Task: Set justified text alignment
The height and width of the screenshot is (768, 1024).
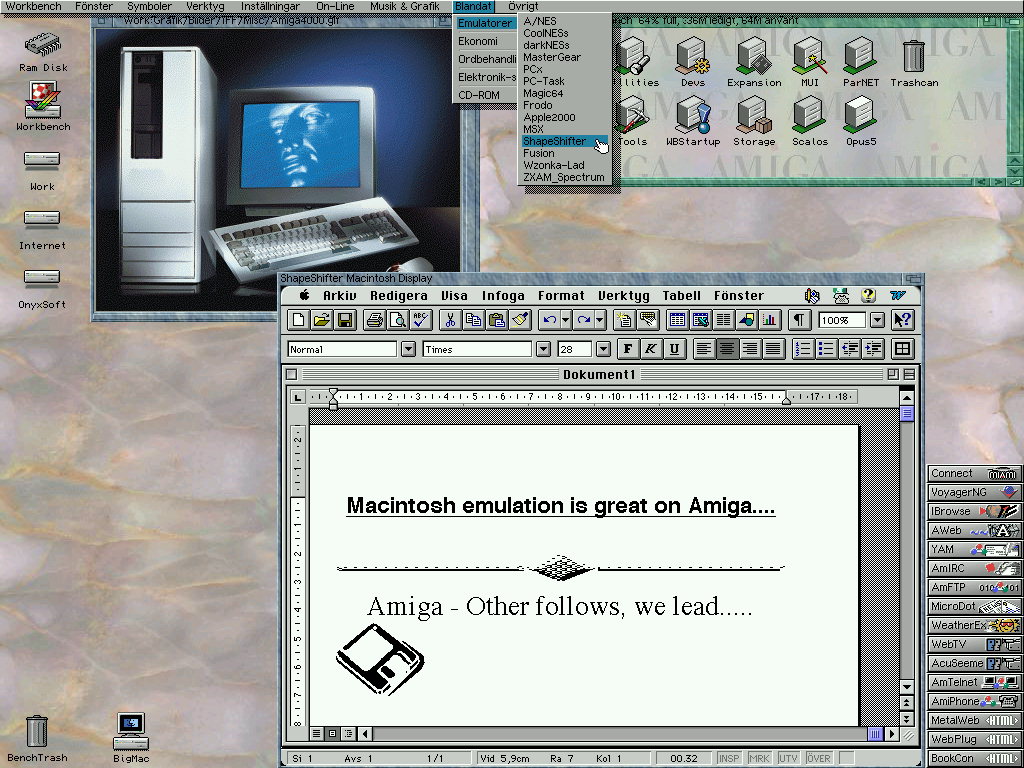Action: [x=773, y=349]
